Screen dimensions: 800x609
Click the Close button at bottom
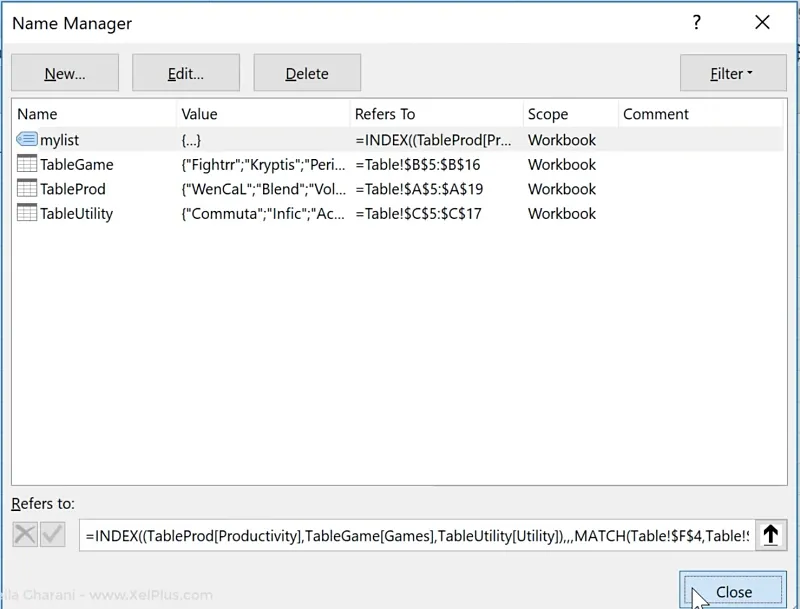coord(733,592)
